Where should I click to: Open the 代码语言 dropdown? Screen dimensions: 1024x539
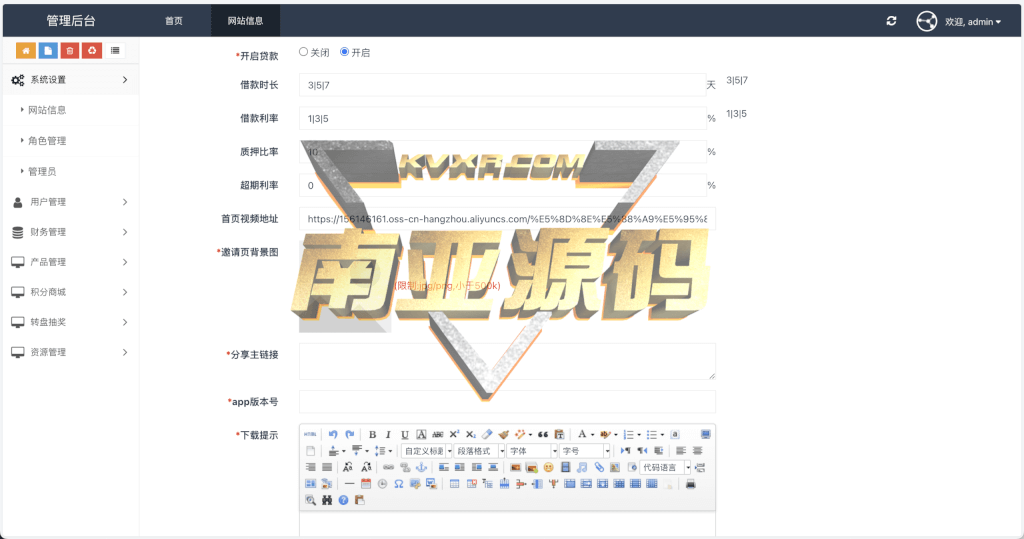[x=665, y=467]
